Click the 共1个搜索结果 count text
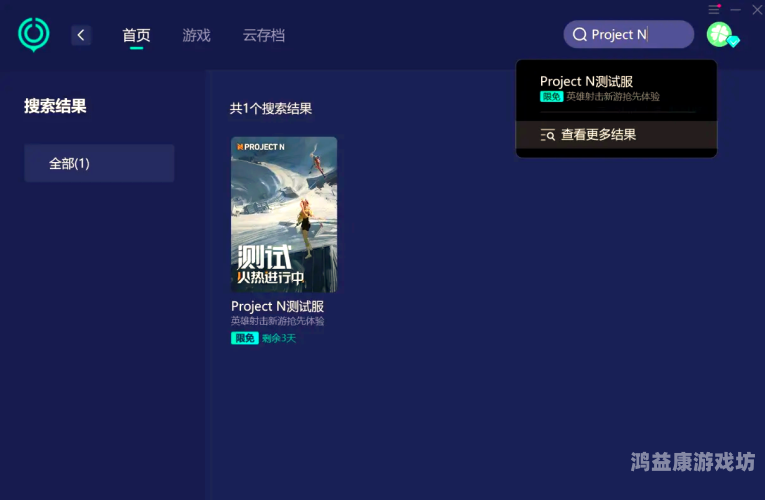The image size is (765, 500). pyautogui.click(x=270, y=108)
